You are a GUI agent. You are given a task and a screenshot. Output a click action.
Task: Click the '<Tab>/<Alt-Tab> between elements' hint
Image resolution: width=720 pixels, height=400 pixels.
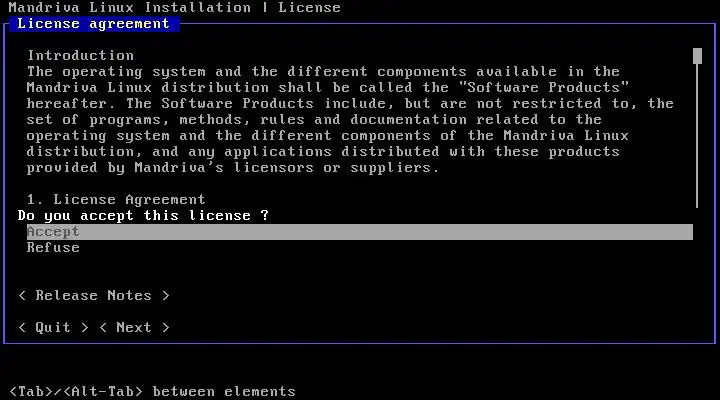152,392
